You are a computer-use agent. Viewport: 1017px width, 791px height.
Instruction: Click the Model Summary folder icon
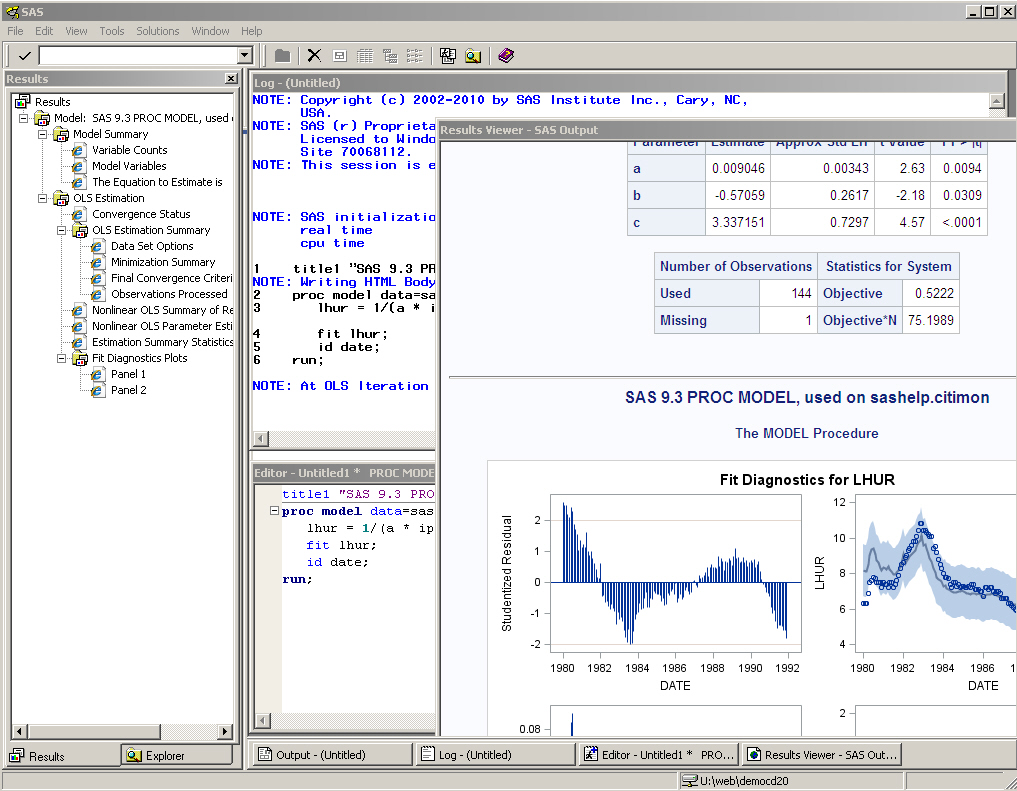[x=61, y=134]
